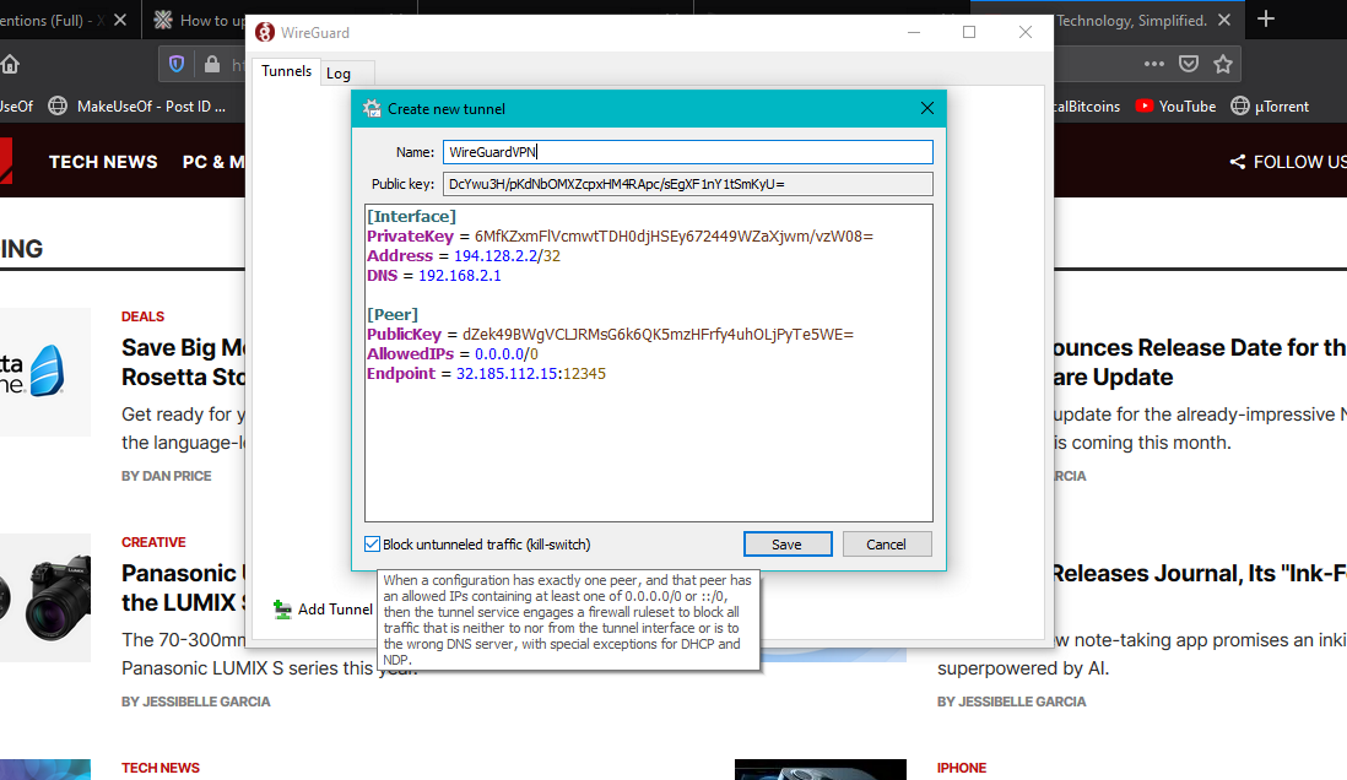
Task: Switch to the Log tab
Action: (339, 73)
